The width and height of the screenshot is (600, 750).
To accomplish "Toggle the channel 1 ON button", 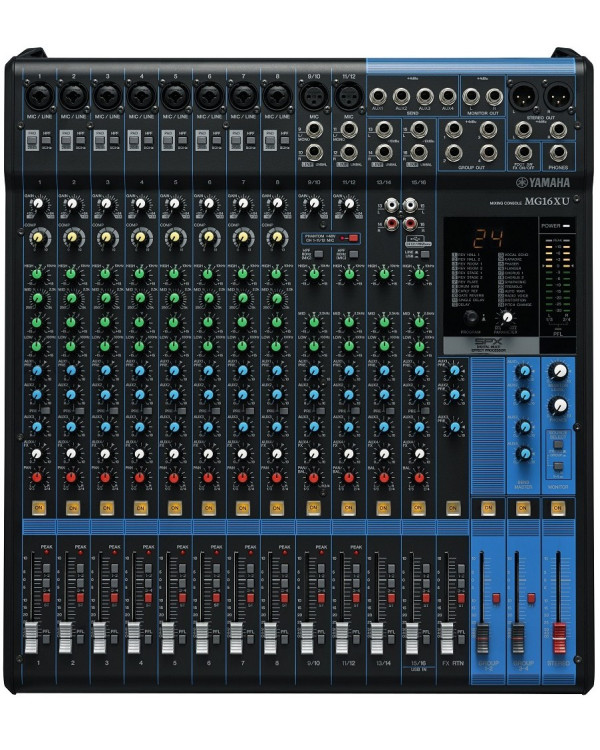I will (39, 508).
